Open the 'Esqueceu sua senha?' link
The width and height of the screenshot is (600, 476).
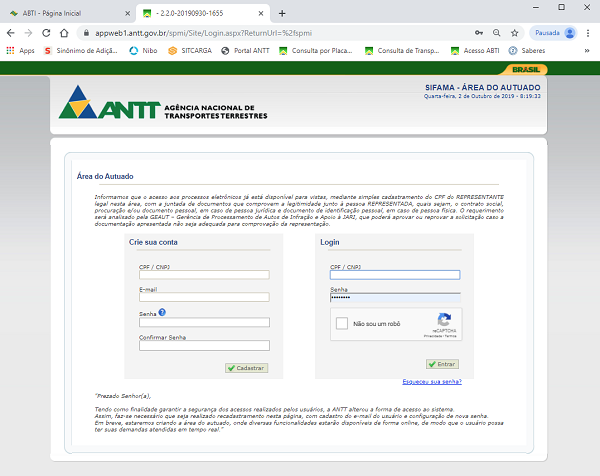coord(431,382)
